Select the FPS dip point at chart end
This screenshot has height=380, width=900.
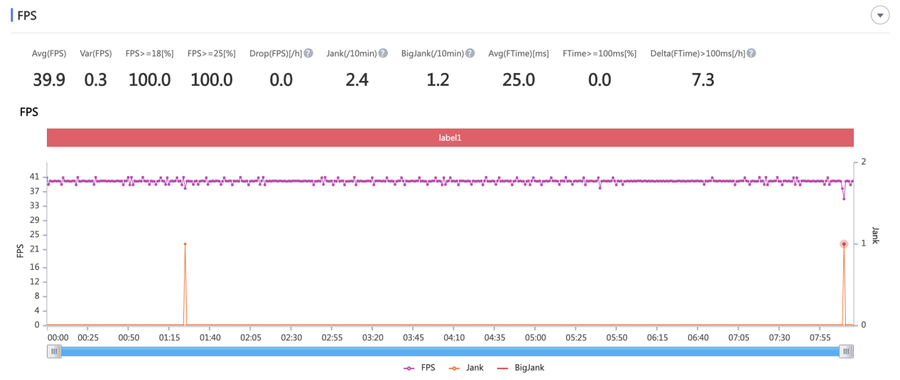(x=844, y=199)
